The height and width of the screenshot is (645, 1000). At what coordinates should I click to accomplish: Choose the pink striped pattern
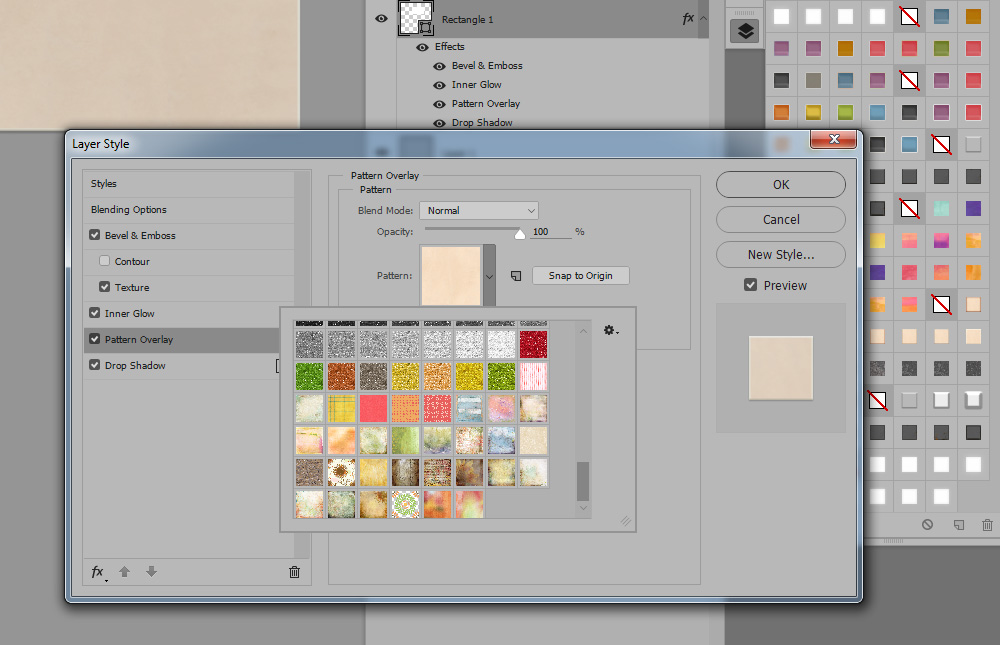point(533,376)
